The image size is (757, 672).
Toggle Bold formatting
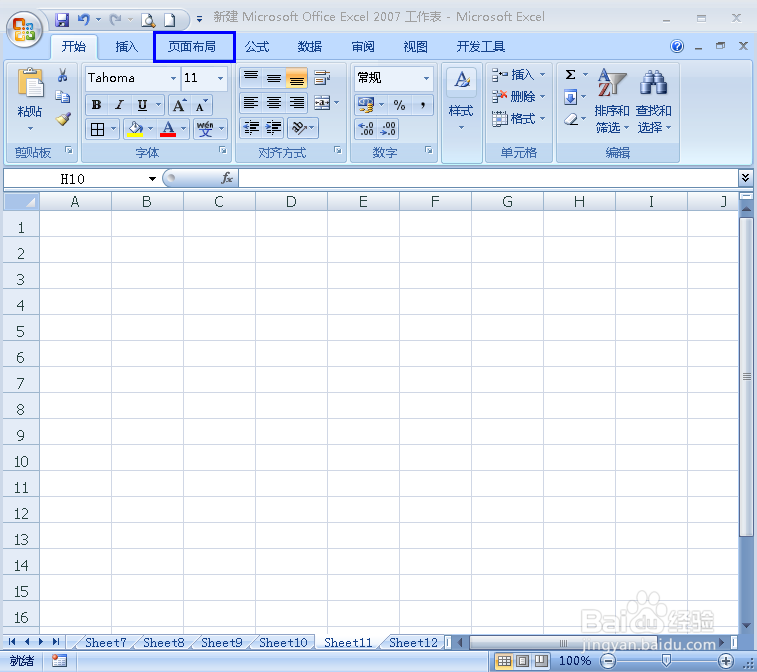click(x=97, y=105)
